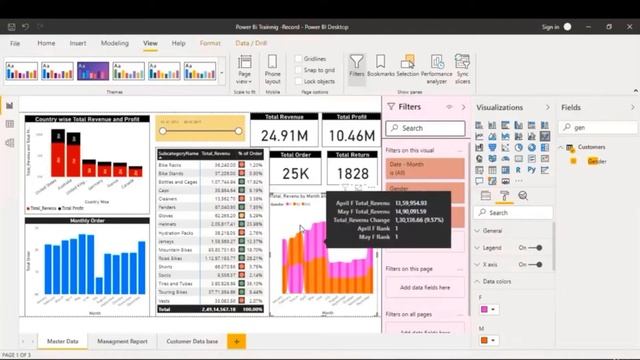Image resolution: width=640 pixels, height=360 pixels.
Task: Open Model view from left sidebar
Action: click(x=10, y=142)
